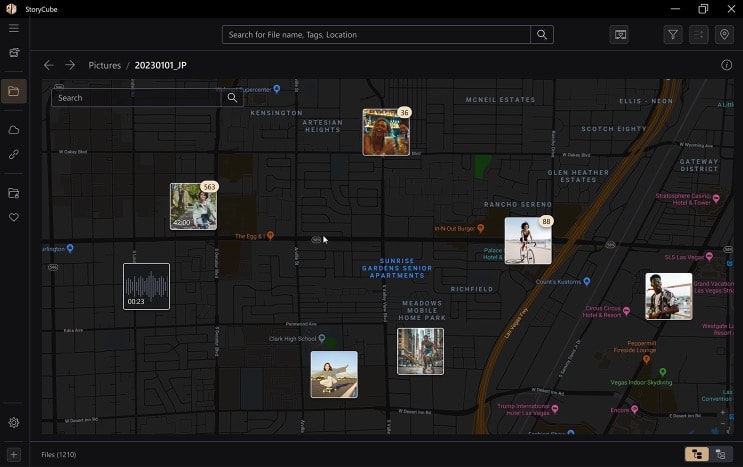This screenshot has height=467, width=743.
Task: Open the audio clip thumbnail showing 00:23
Action: [146, 286]
